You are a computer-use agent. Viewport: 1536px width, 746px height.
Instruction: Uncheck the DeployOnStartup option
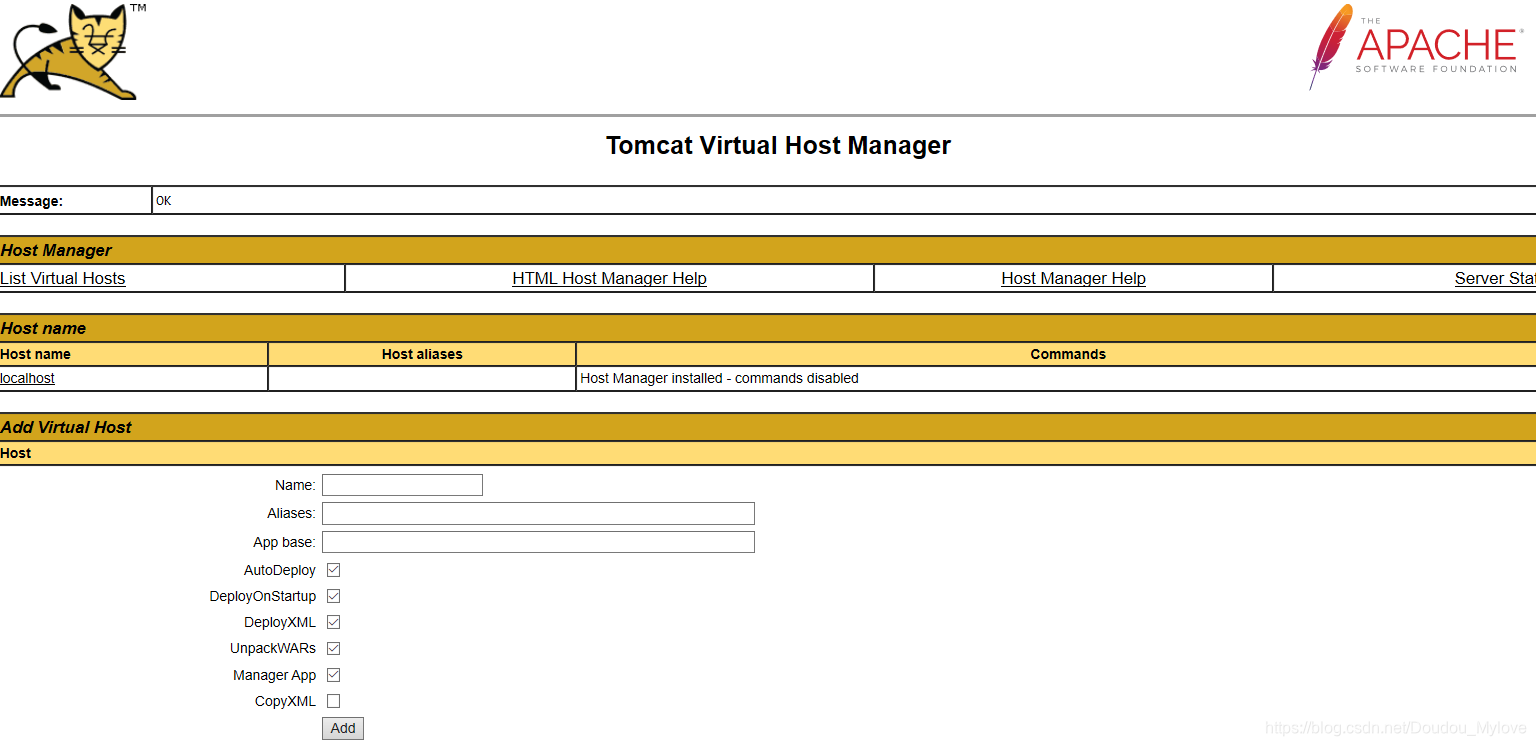click(x=333, y=595)
